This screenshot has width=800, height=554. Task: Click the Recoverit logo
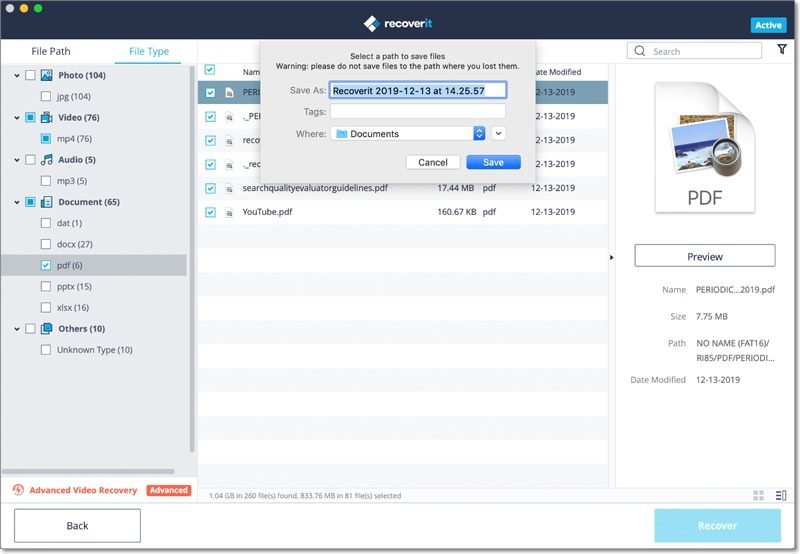pos(398,23)
